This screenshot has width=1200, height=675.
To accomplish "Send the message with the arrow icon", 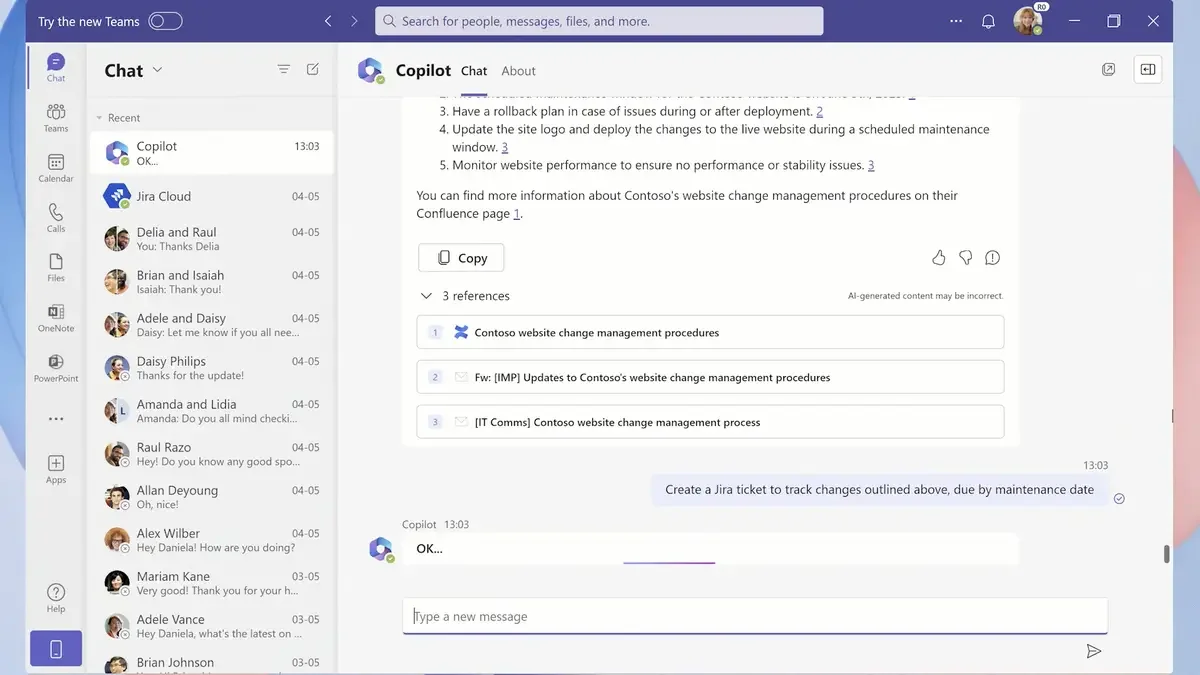I will click(x=1094, y=651).
